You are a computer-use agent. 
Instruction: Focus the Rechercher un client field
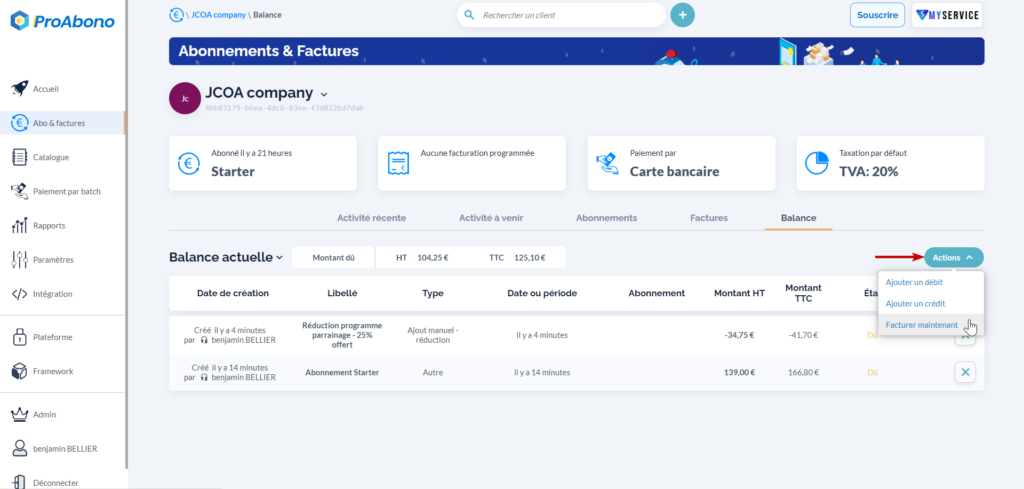562,15
